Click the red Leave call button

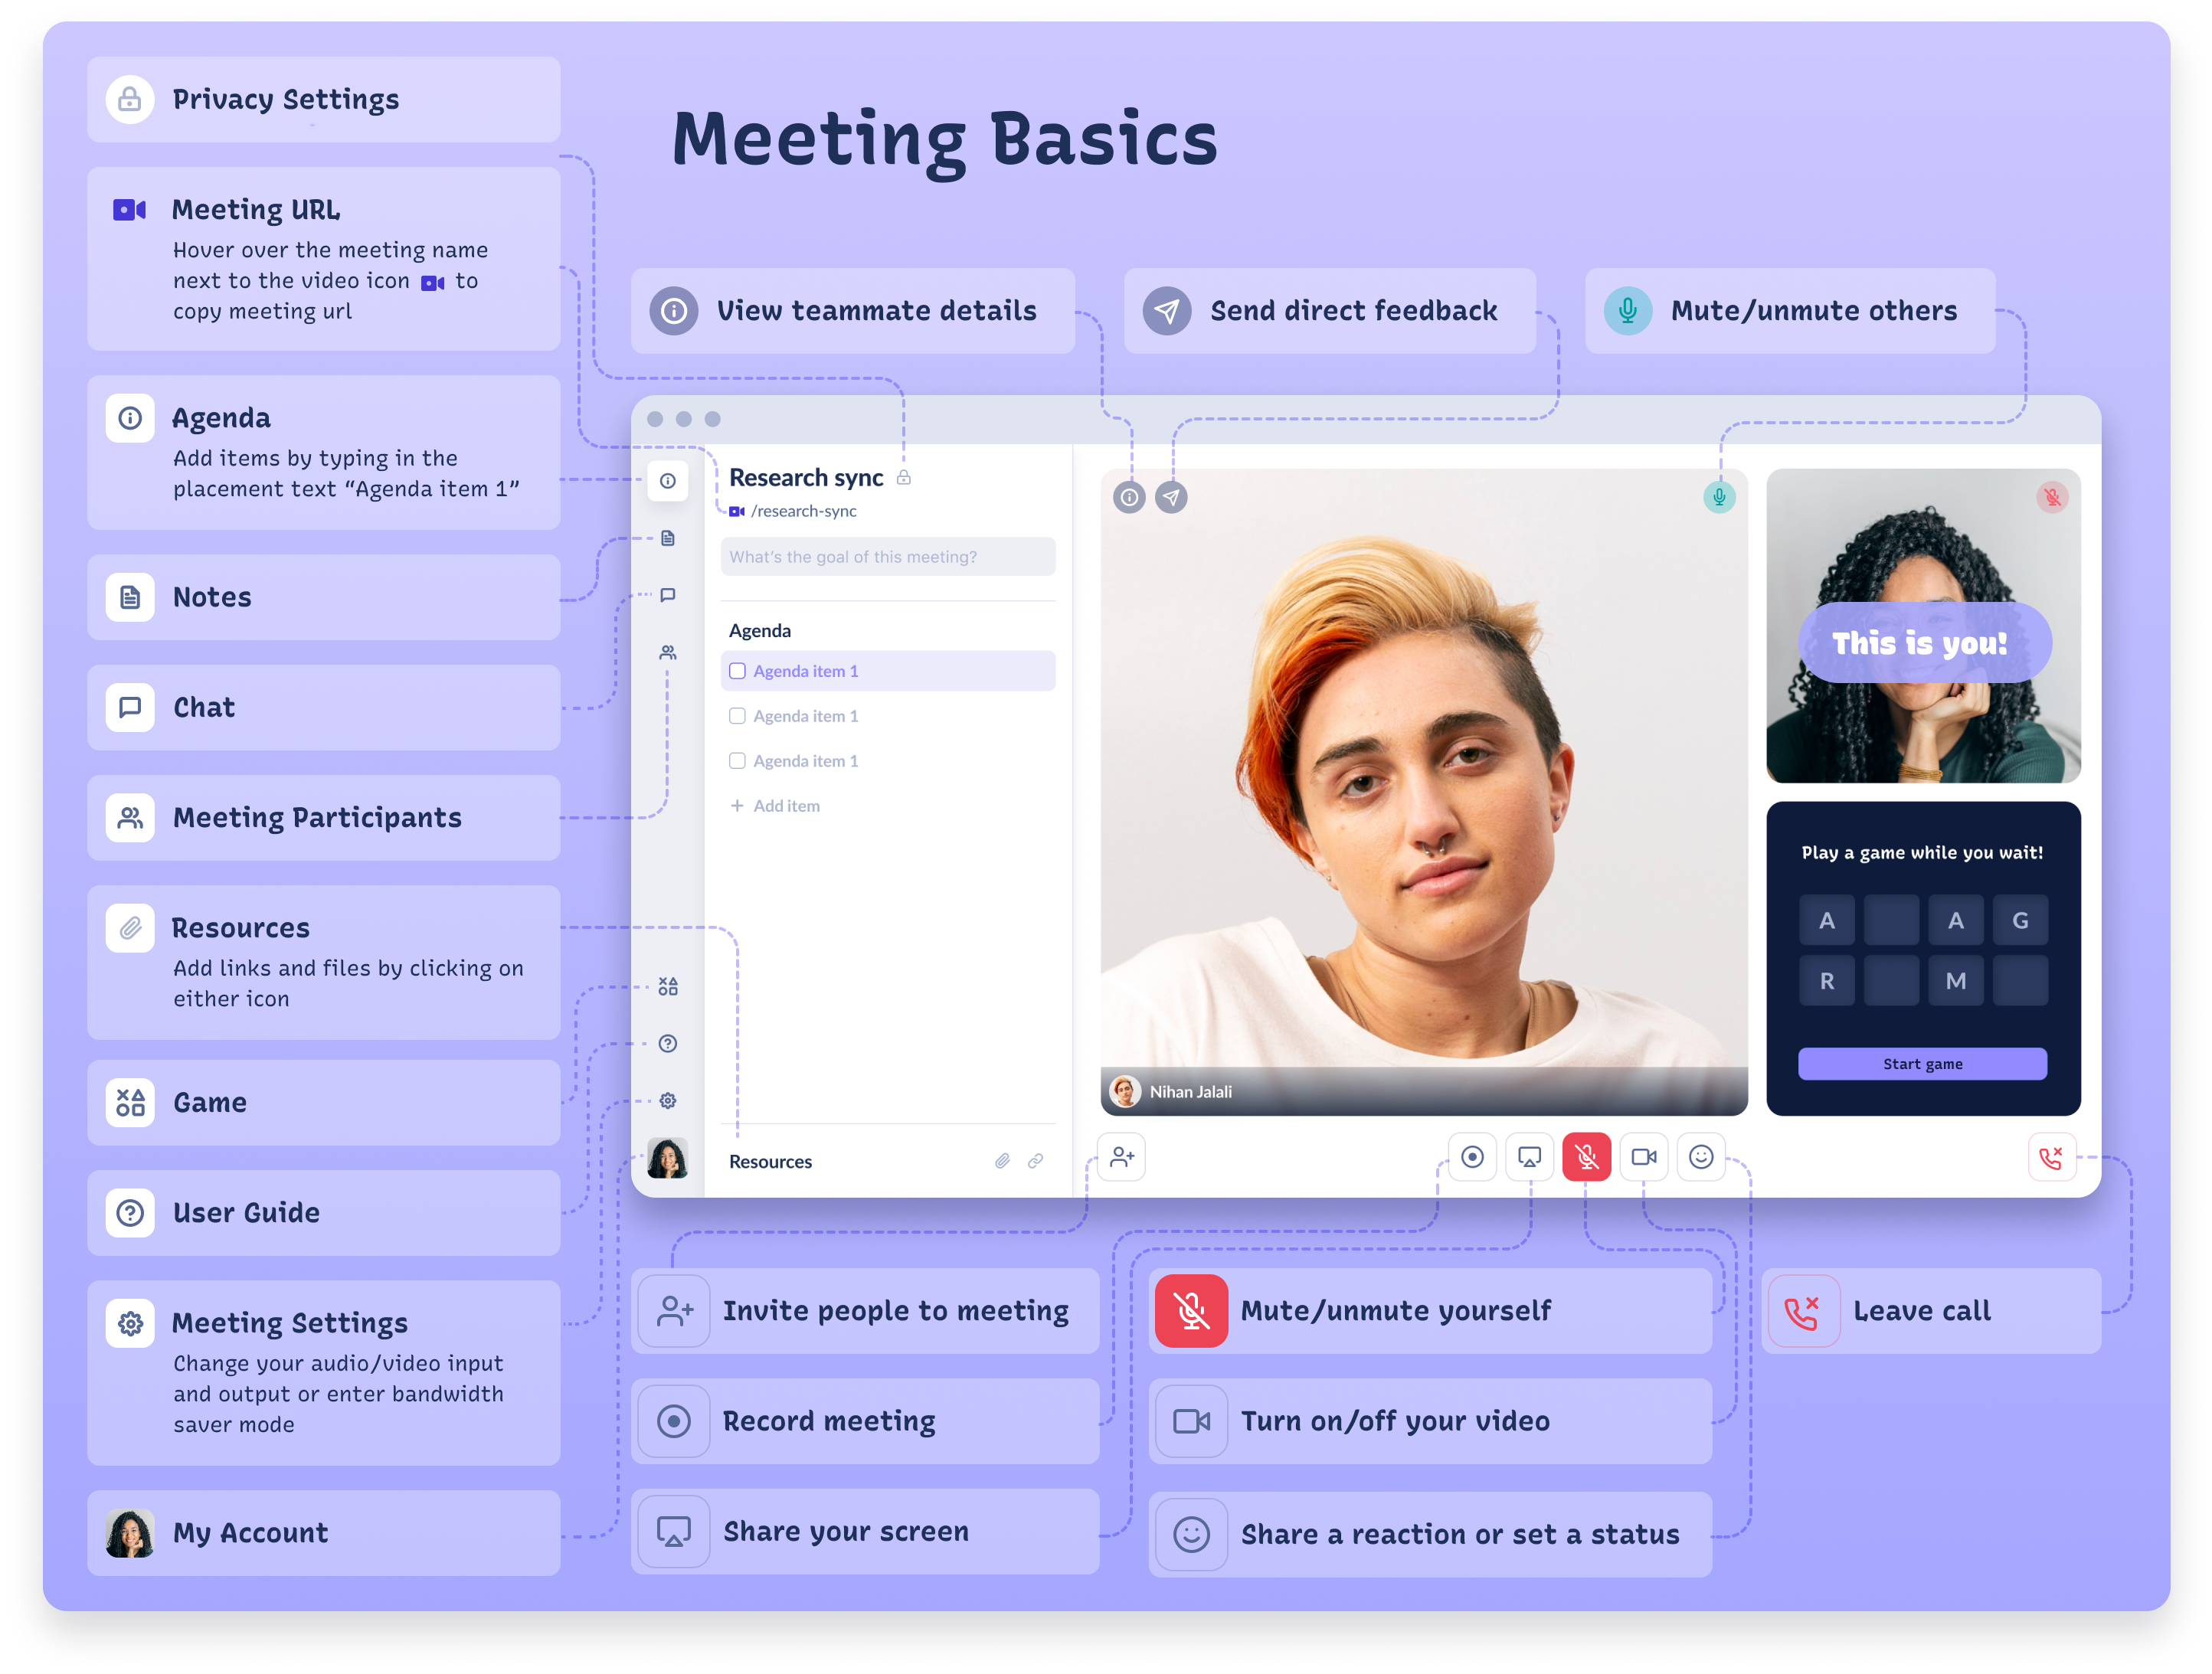2051,1157
